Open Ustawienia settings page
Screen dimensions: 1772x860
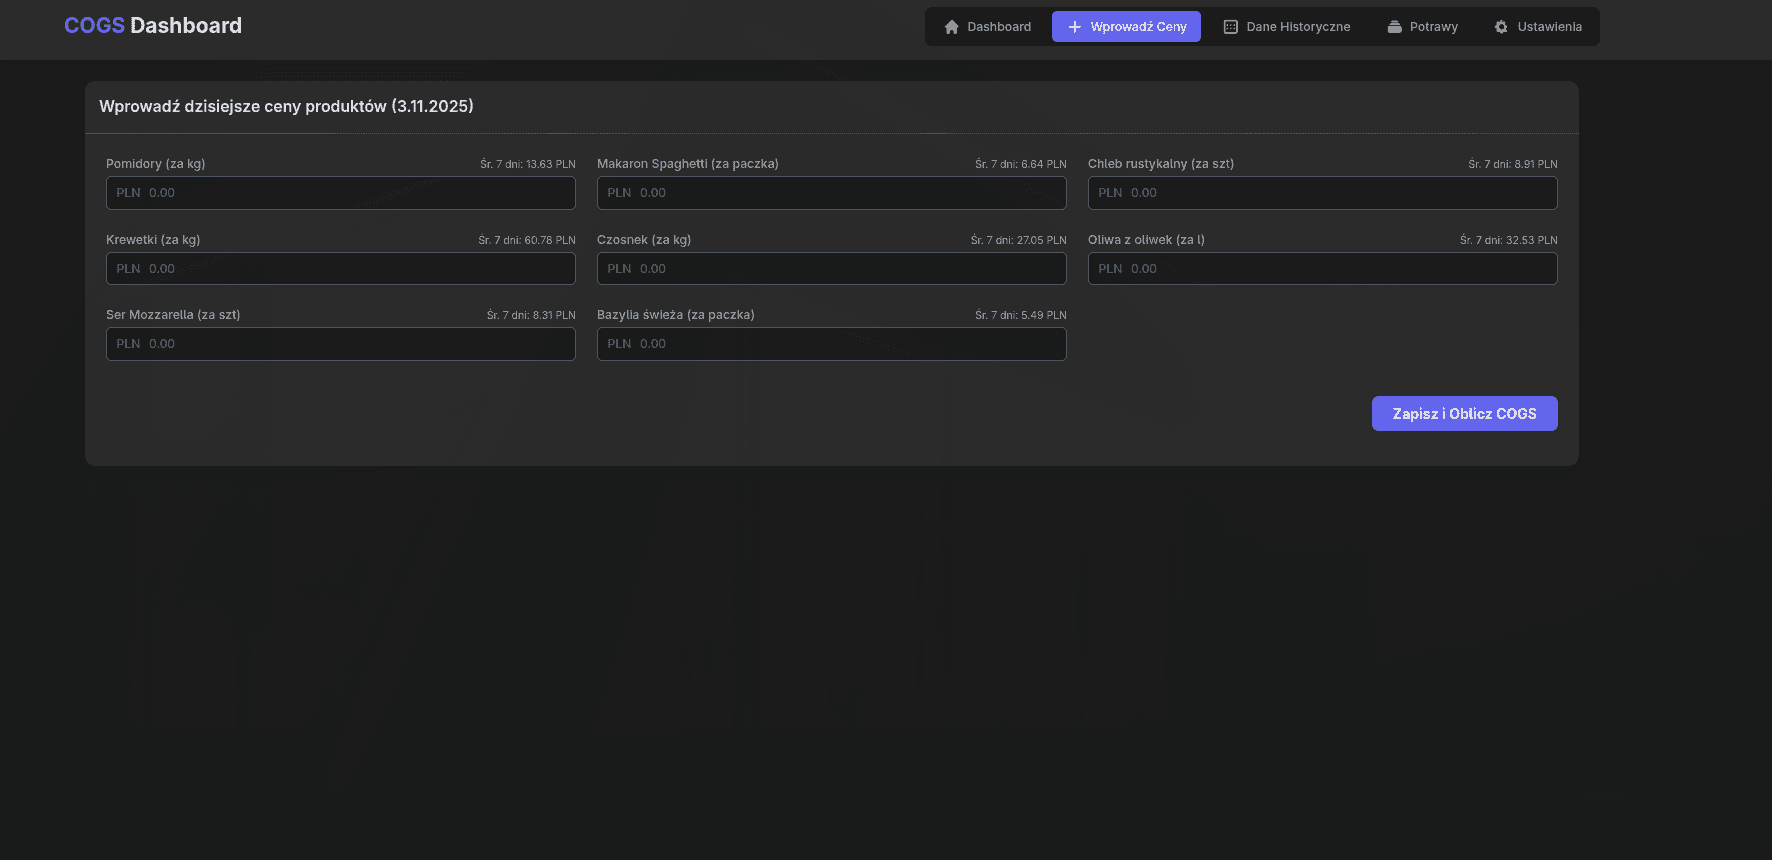[1538, 27]
